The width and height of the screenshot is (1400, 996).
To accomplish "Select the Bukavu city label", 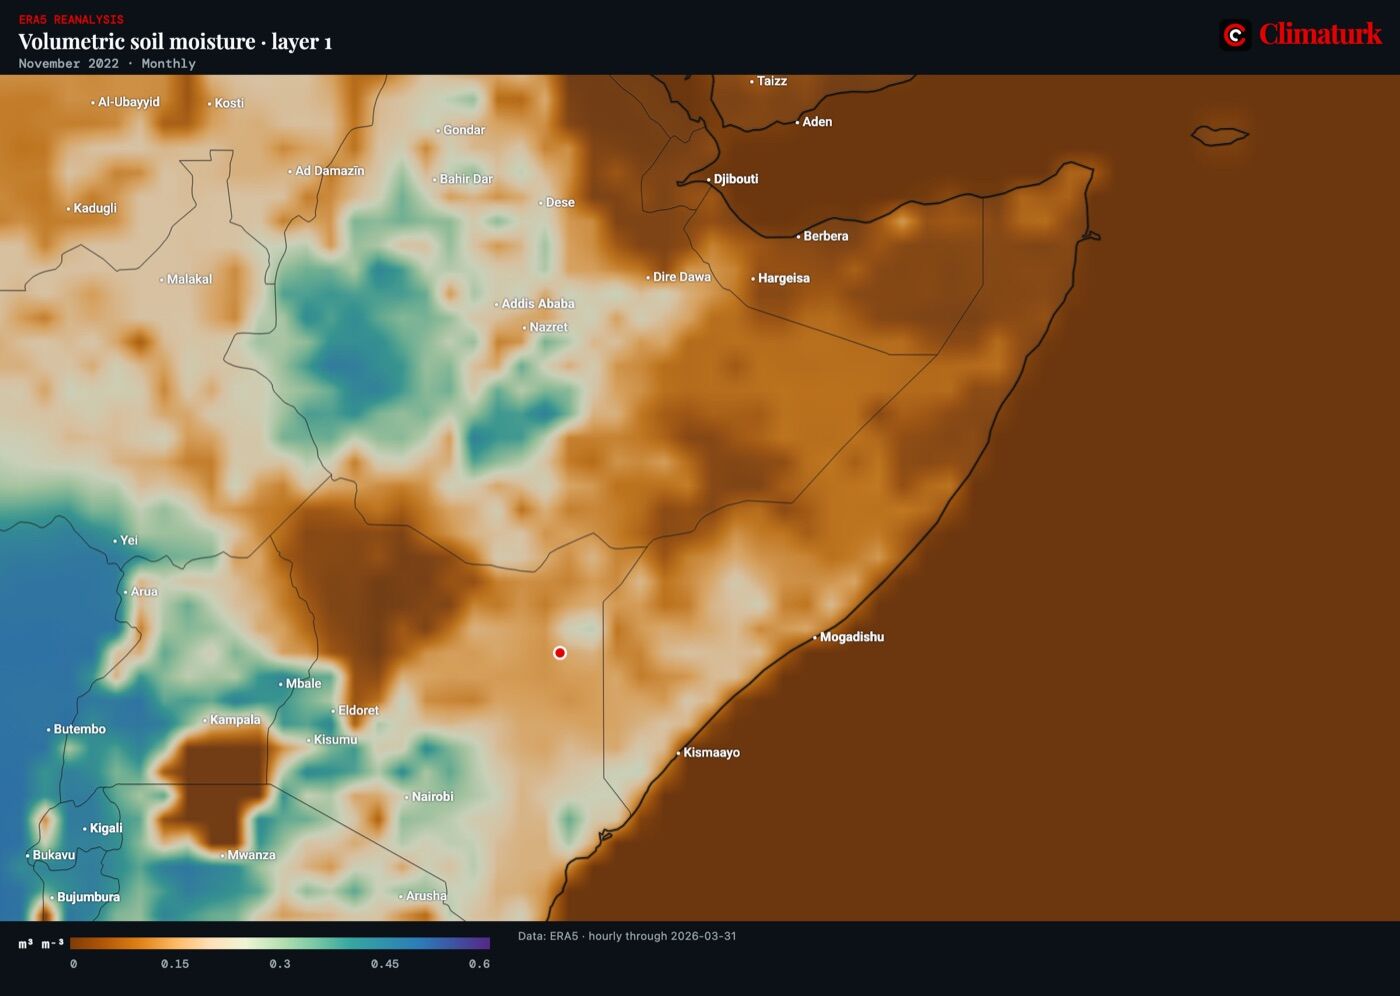I will pos(54,855).
